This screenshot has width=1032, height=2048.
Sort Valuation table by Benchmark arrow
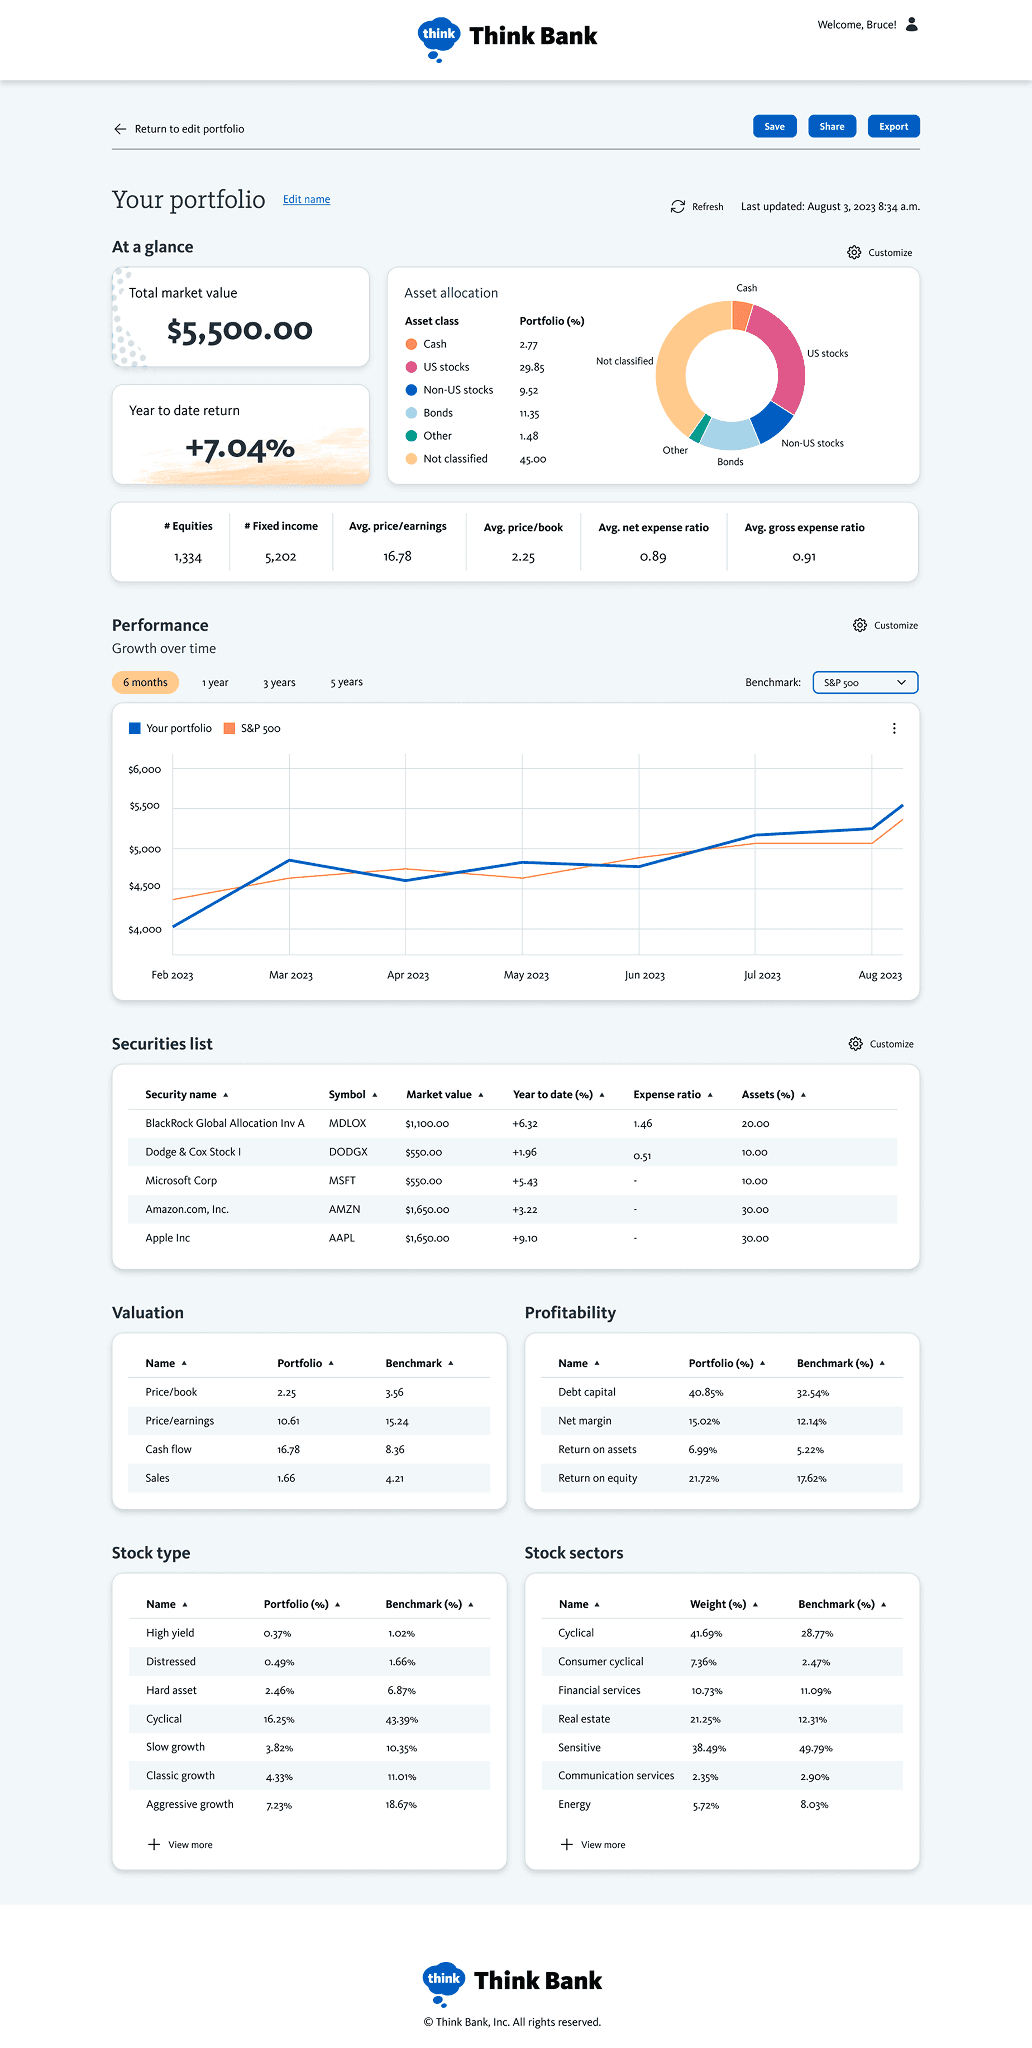(x=451, y=1364)
